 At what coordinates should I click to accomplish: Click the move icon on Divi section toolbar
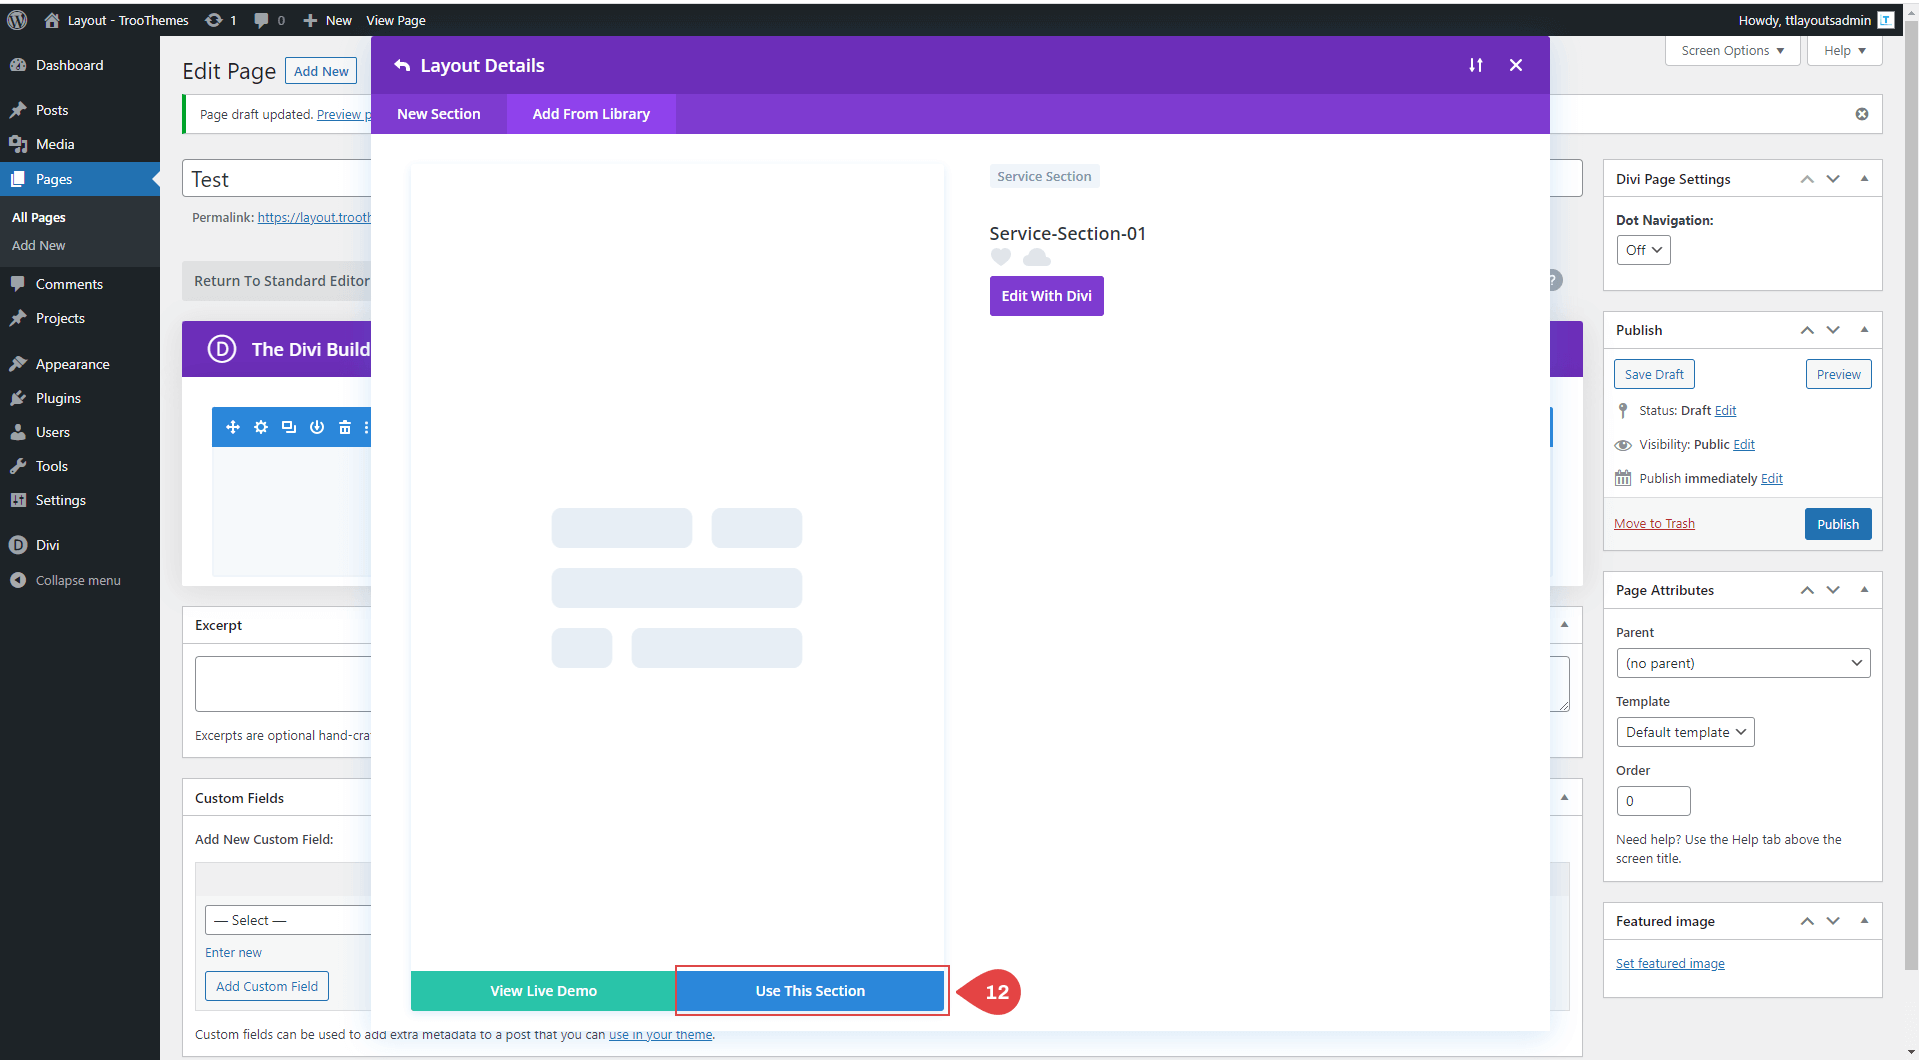233,427
